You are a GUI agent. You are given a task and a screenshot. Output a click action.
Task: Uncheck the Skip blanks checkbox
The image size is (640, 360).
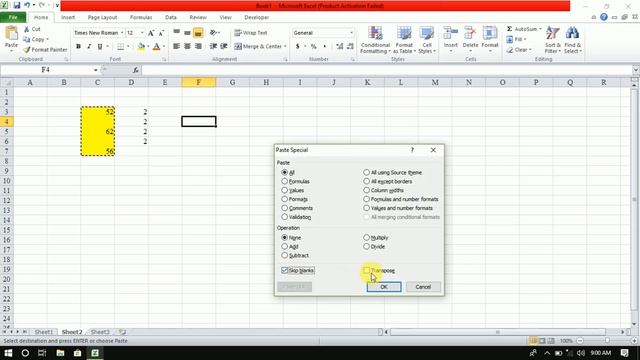click(284, 271)
